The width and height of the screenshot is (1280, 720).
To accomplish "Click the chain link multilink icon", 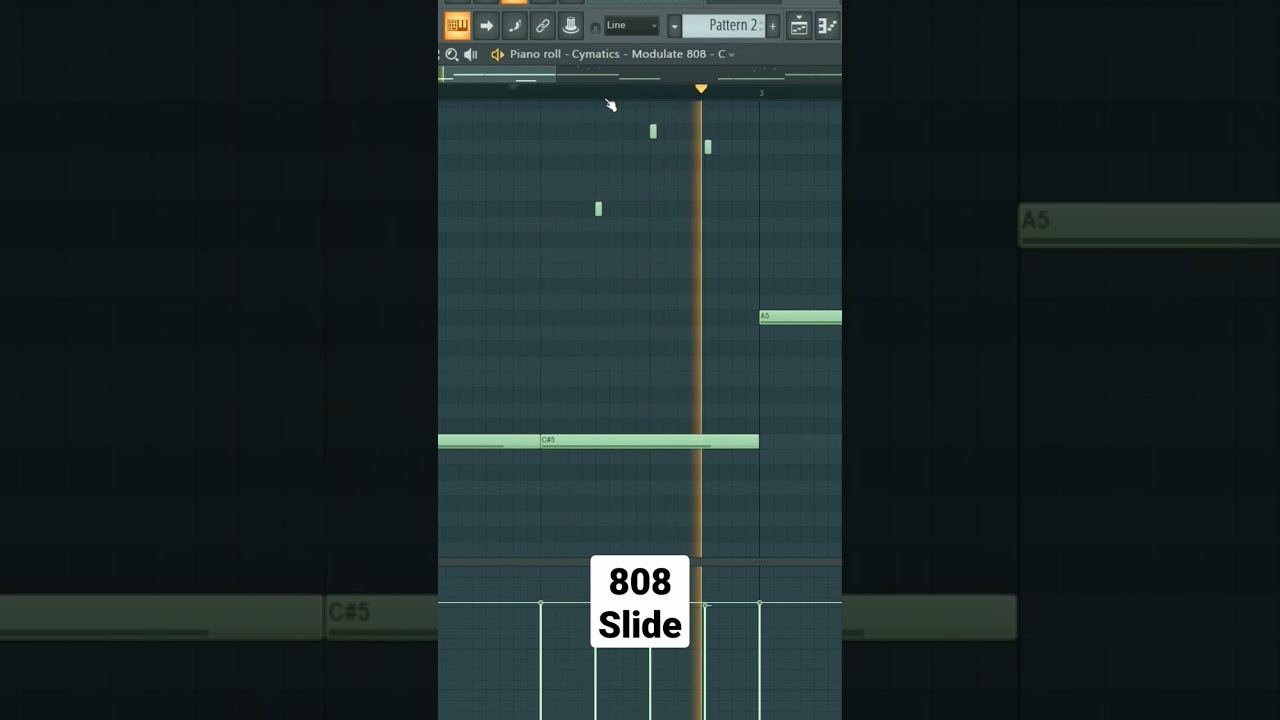I will click(x=542, y=25).
